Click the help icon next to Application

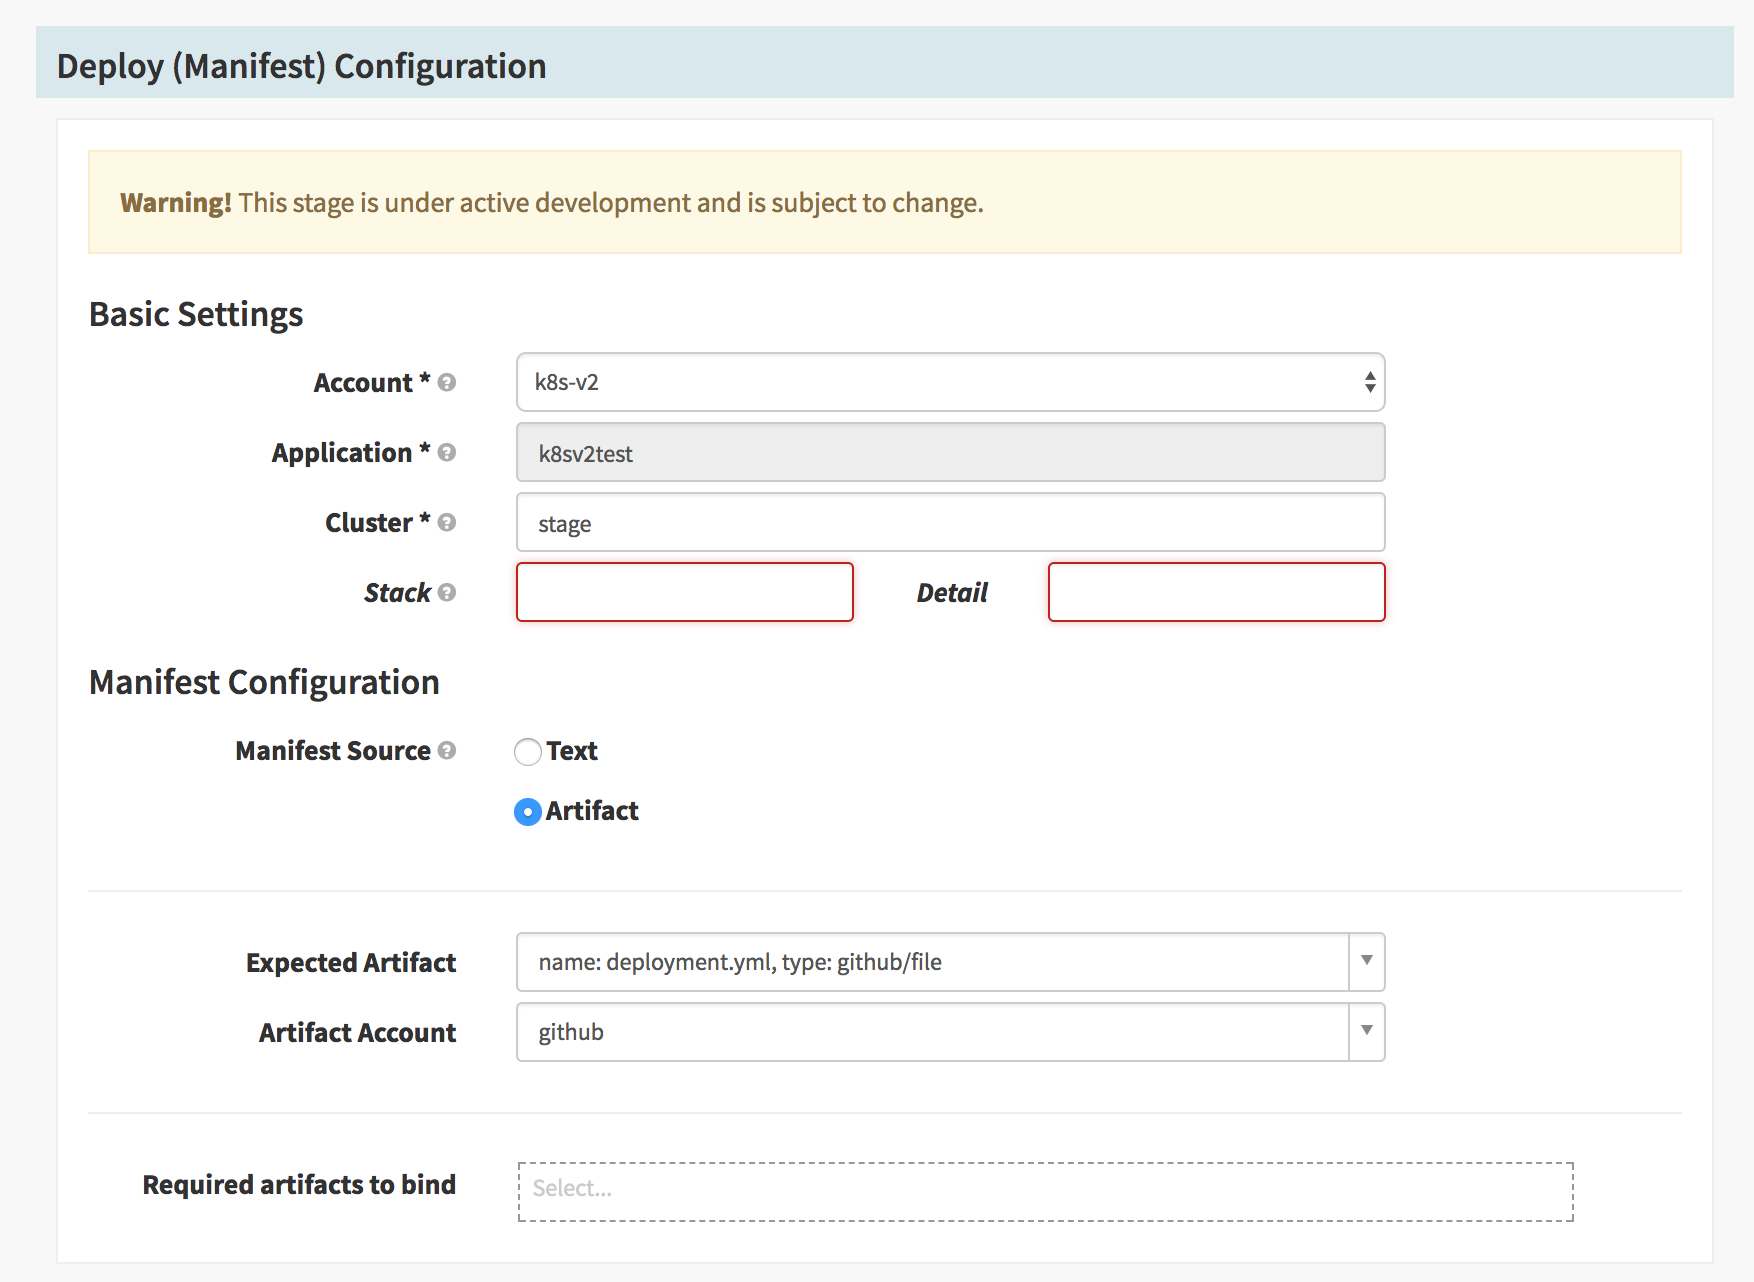coord(447,452)
